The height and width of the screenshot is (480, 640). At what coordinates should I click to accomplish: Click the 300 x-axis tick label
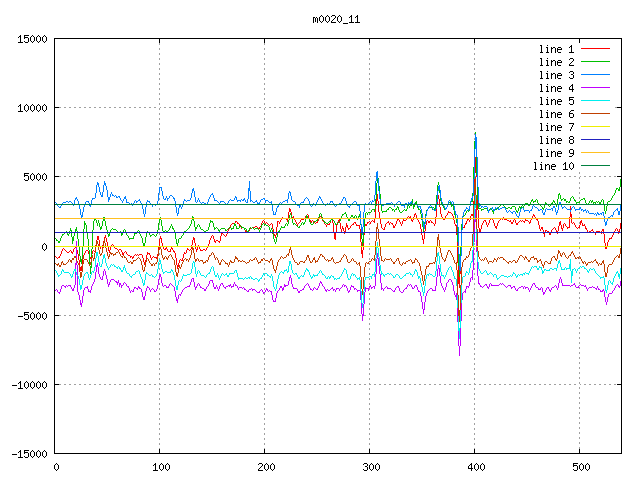point(370,467)
